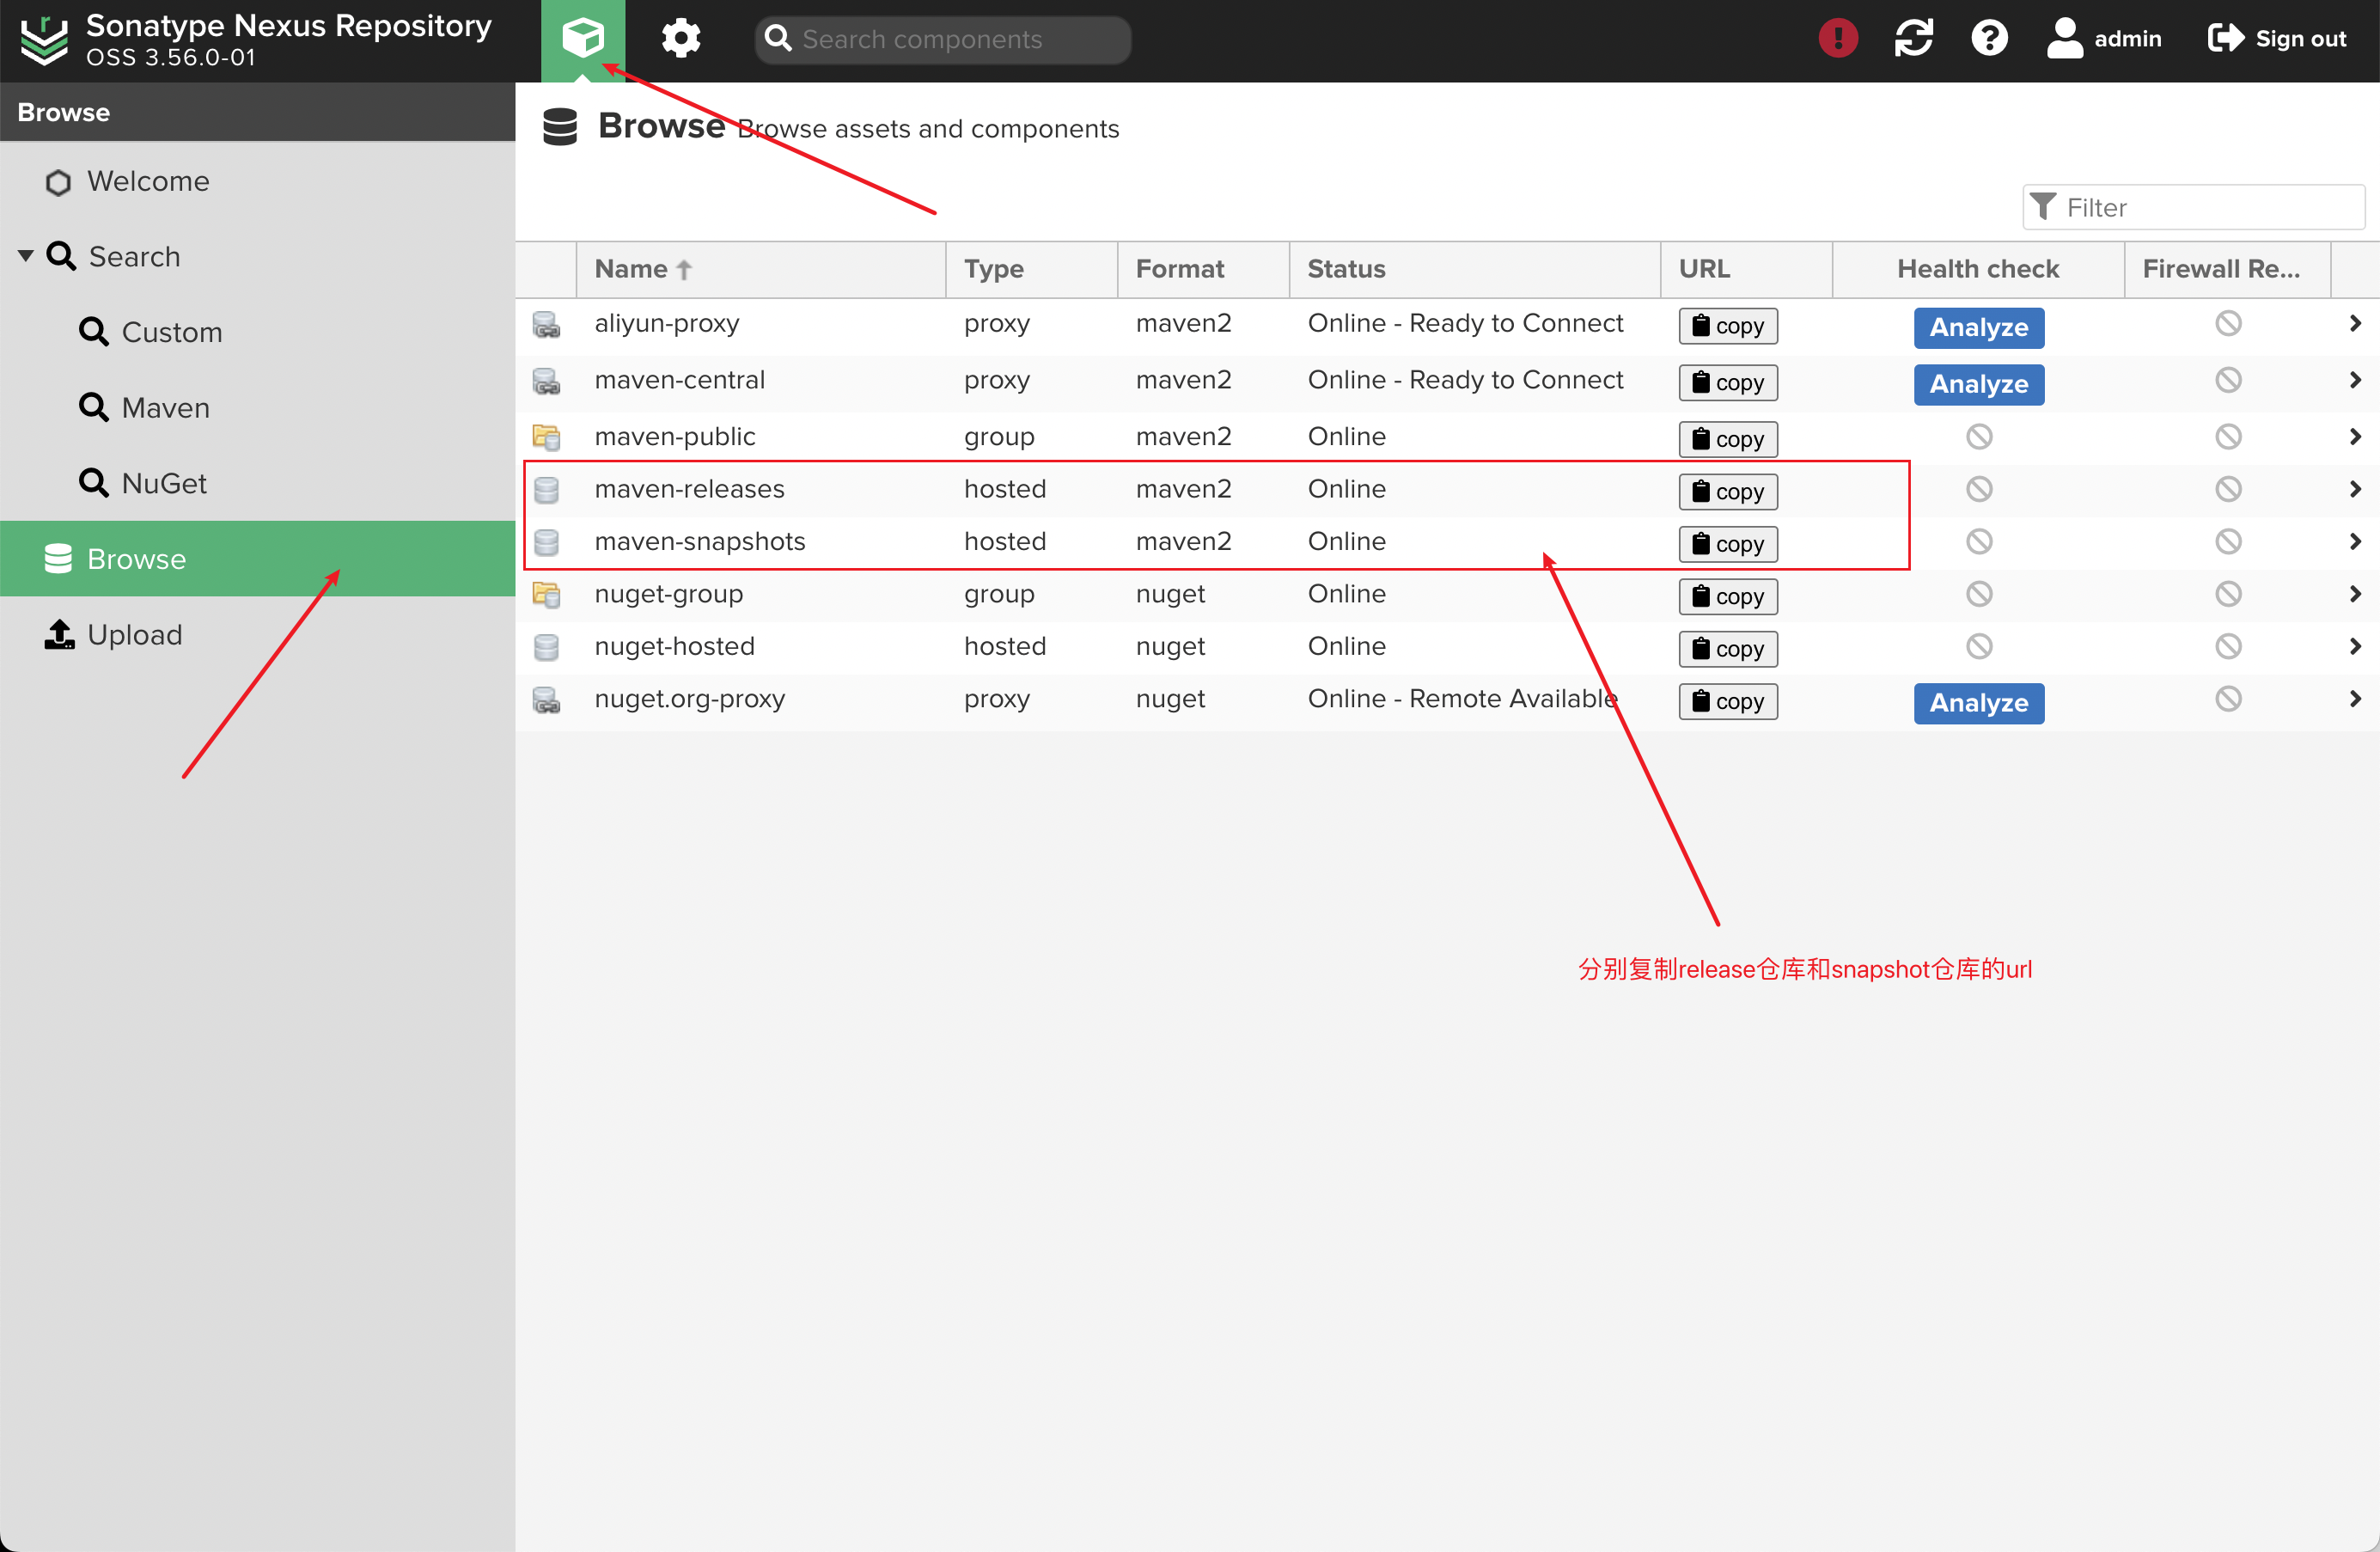
Task: Click aliyun-proxy firewall report disabled icon
Action: [x=2228, y=323]
